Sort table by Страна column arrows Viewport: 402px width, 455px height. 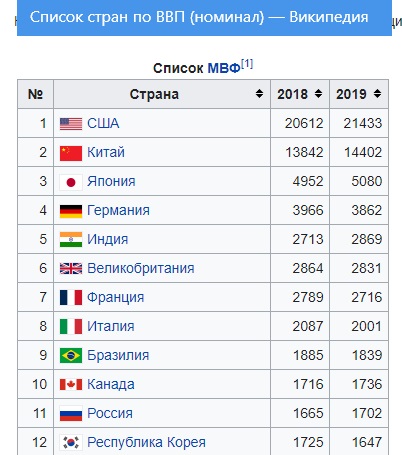point(259,94)
